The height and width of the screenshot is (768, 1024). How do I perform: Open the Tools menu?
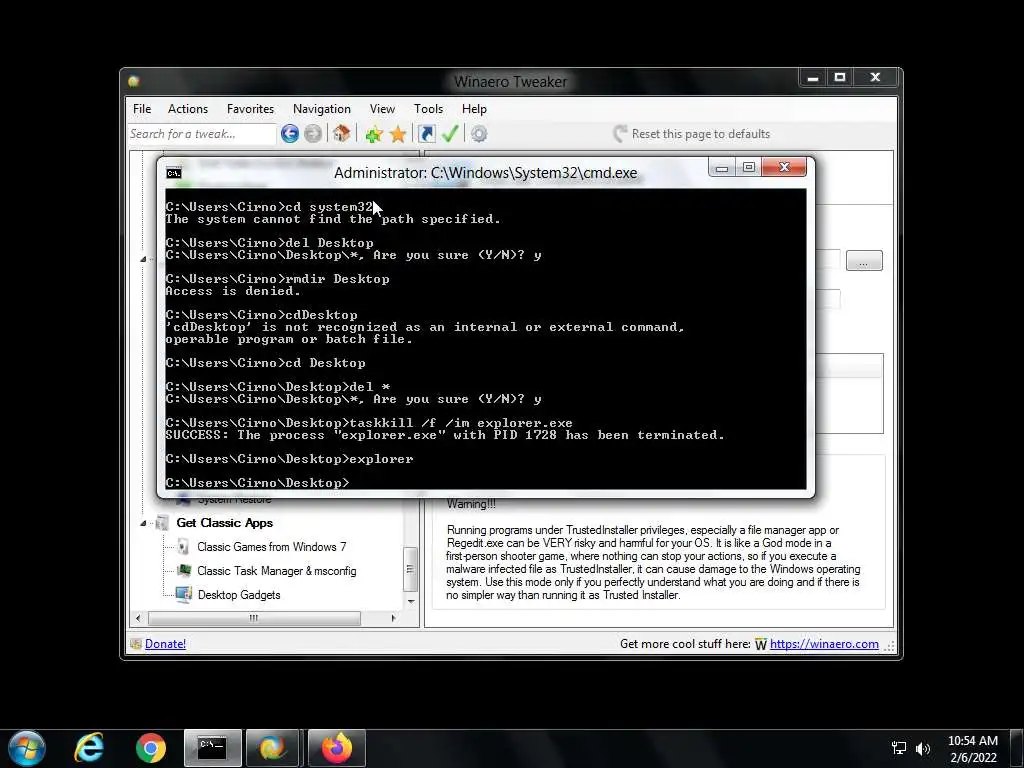pos(428,109)
